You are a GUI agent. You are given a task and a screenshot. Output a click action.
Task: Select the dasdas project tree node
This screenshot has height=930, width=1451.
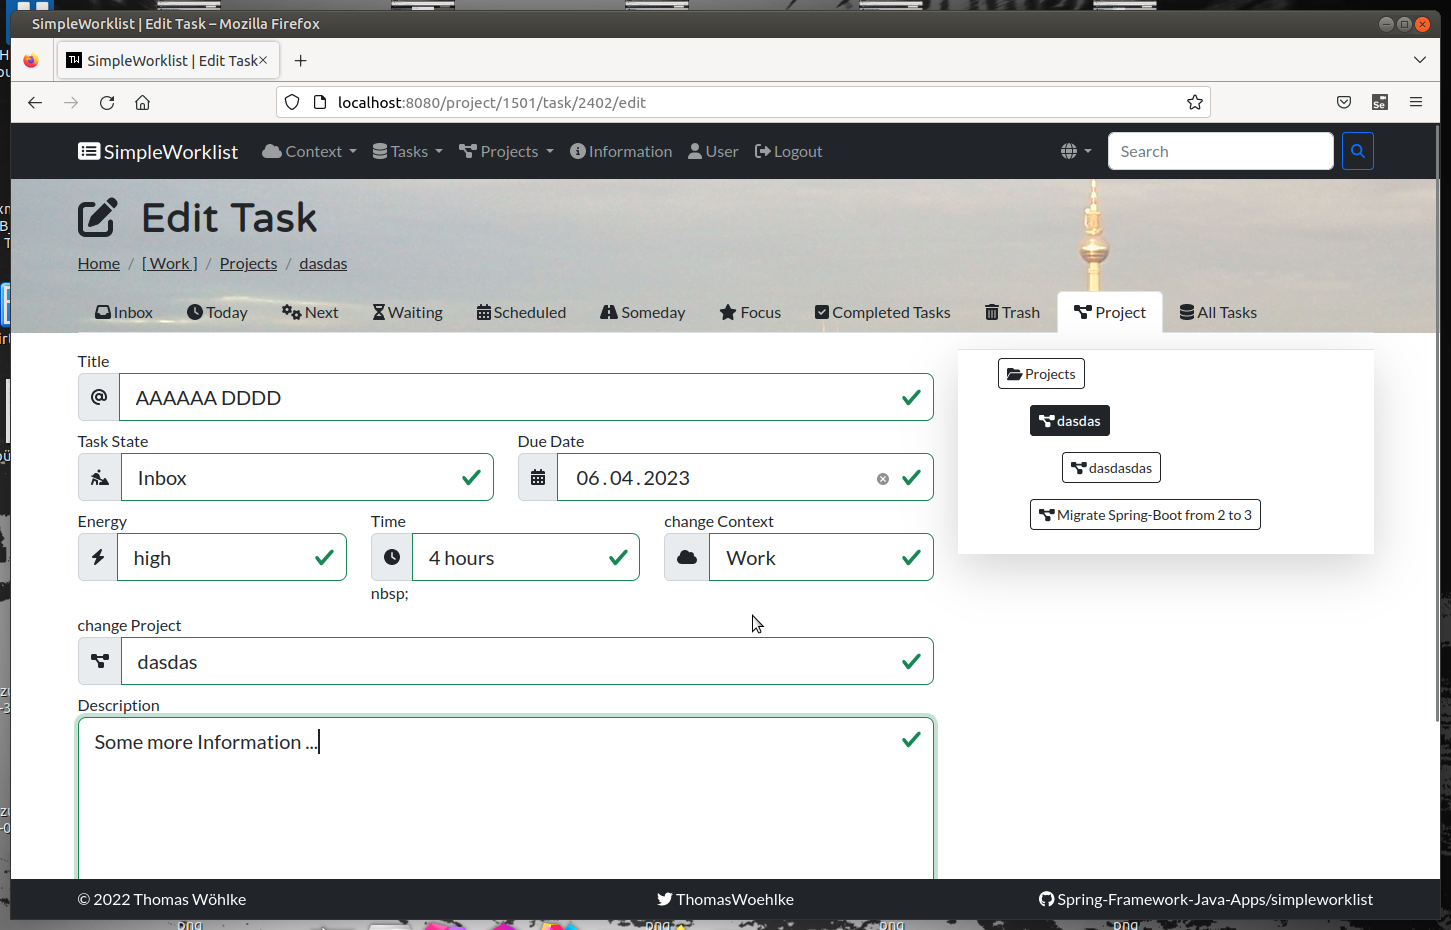click(1070, 421)
